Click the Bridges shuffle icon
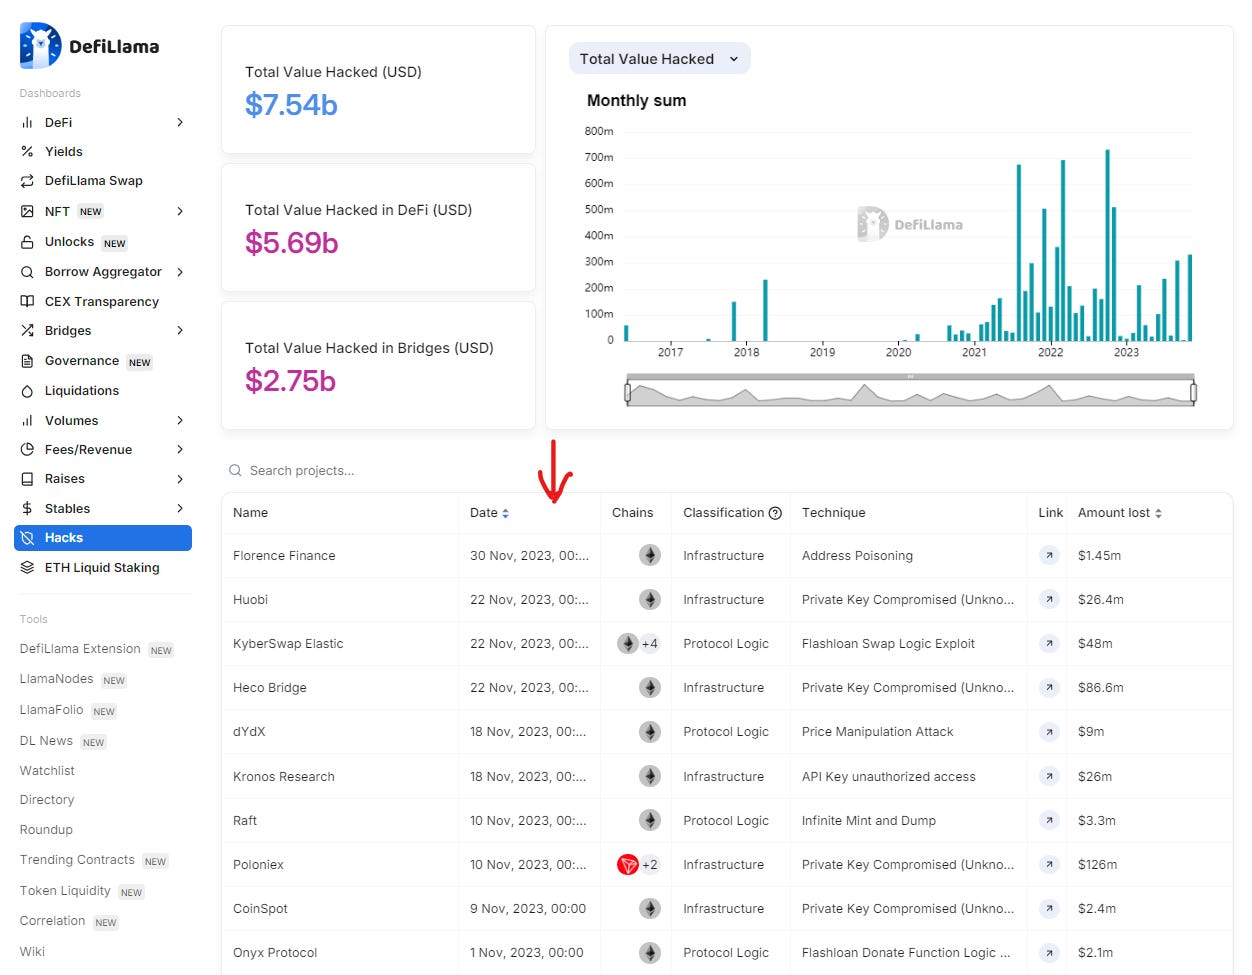Screen dimensions: 1252x975 coord(27,330)
